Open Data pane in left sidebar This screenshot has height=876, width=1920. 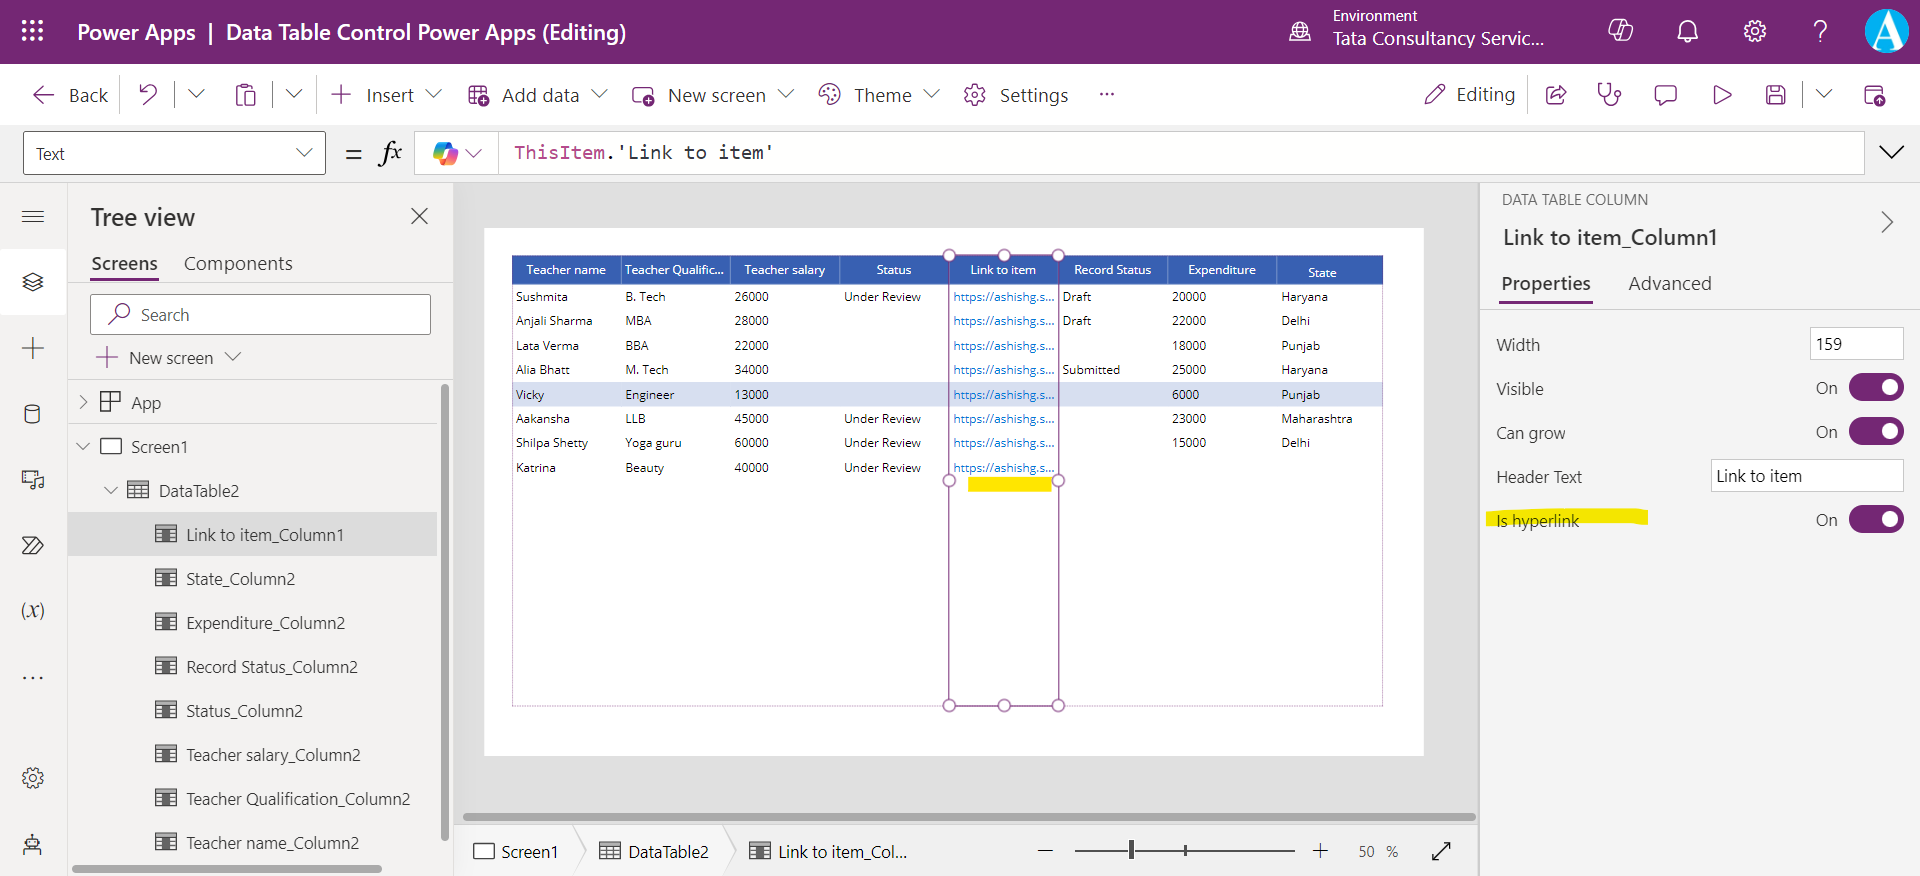coord(33,414)
